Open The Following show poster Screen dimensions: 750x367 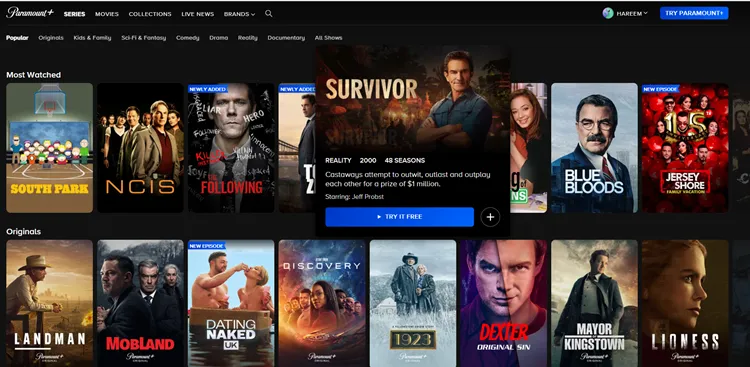(231, 148)
